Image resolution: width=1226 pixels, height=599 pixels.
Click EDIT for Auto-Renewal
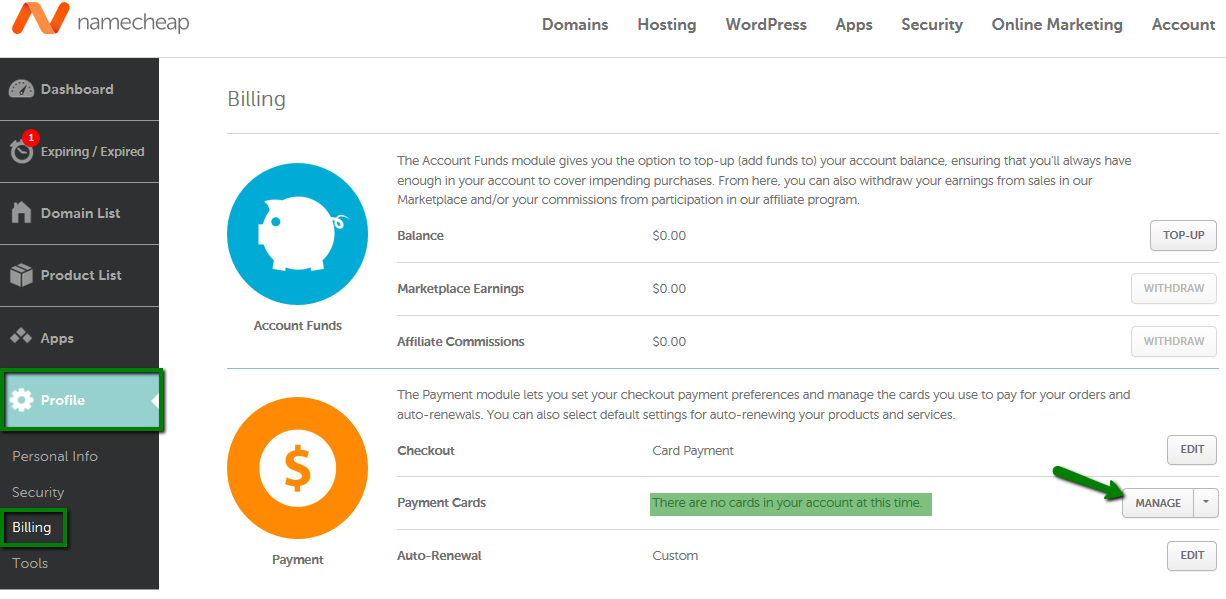pos(1192,555)
